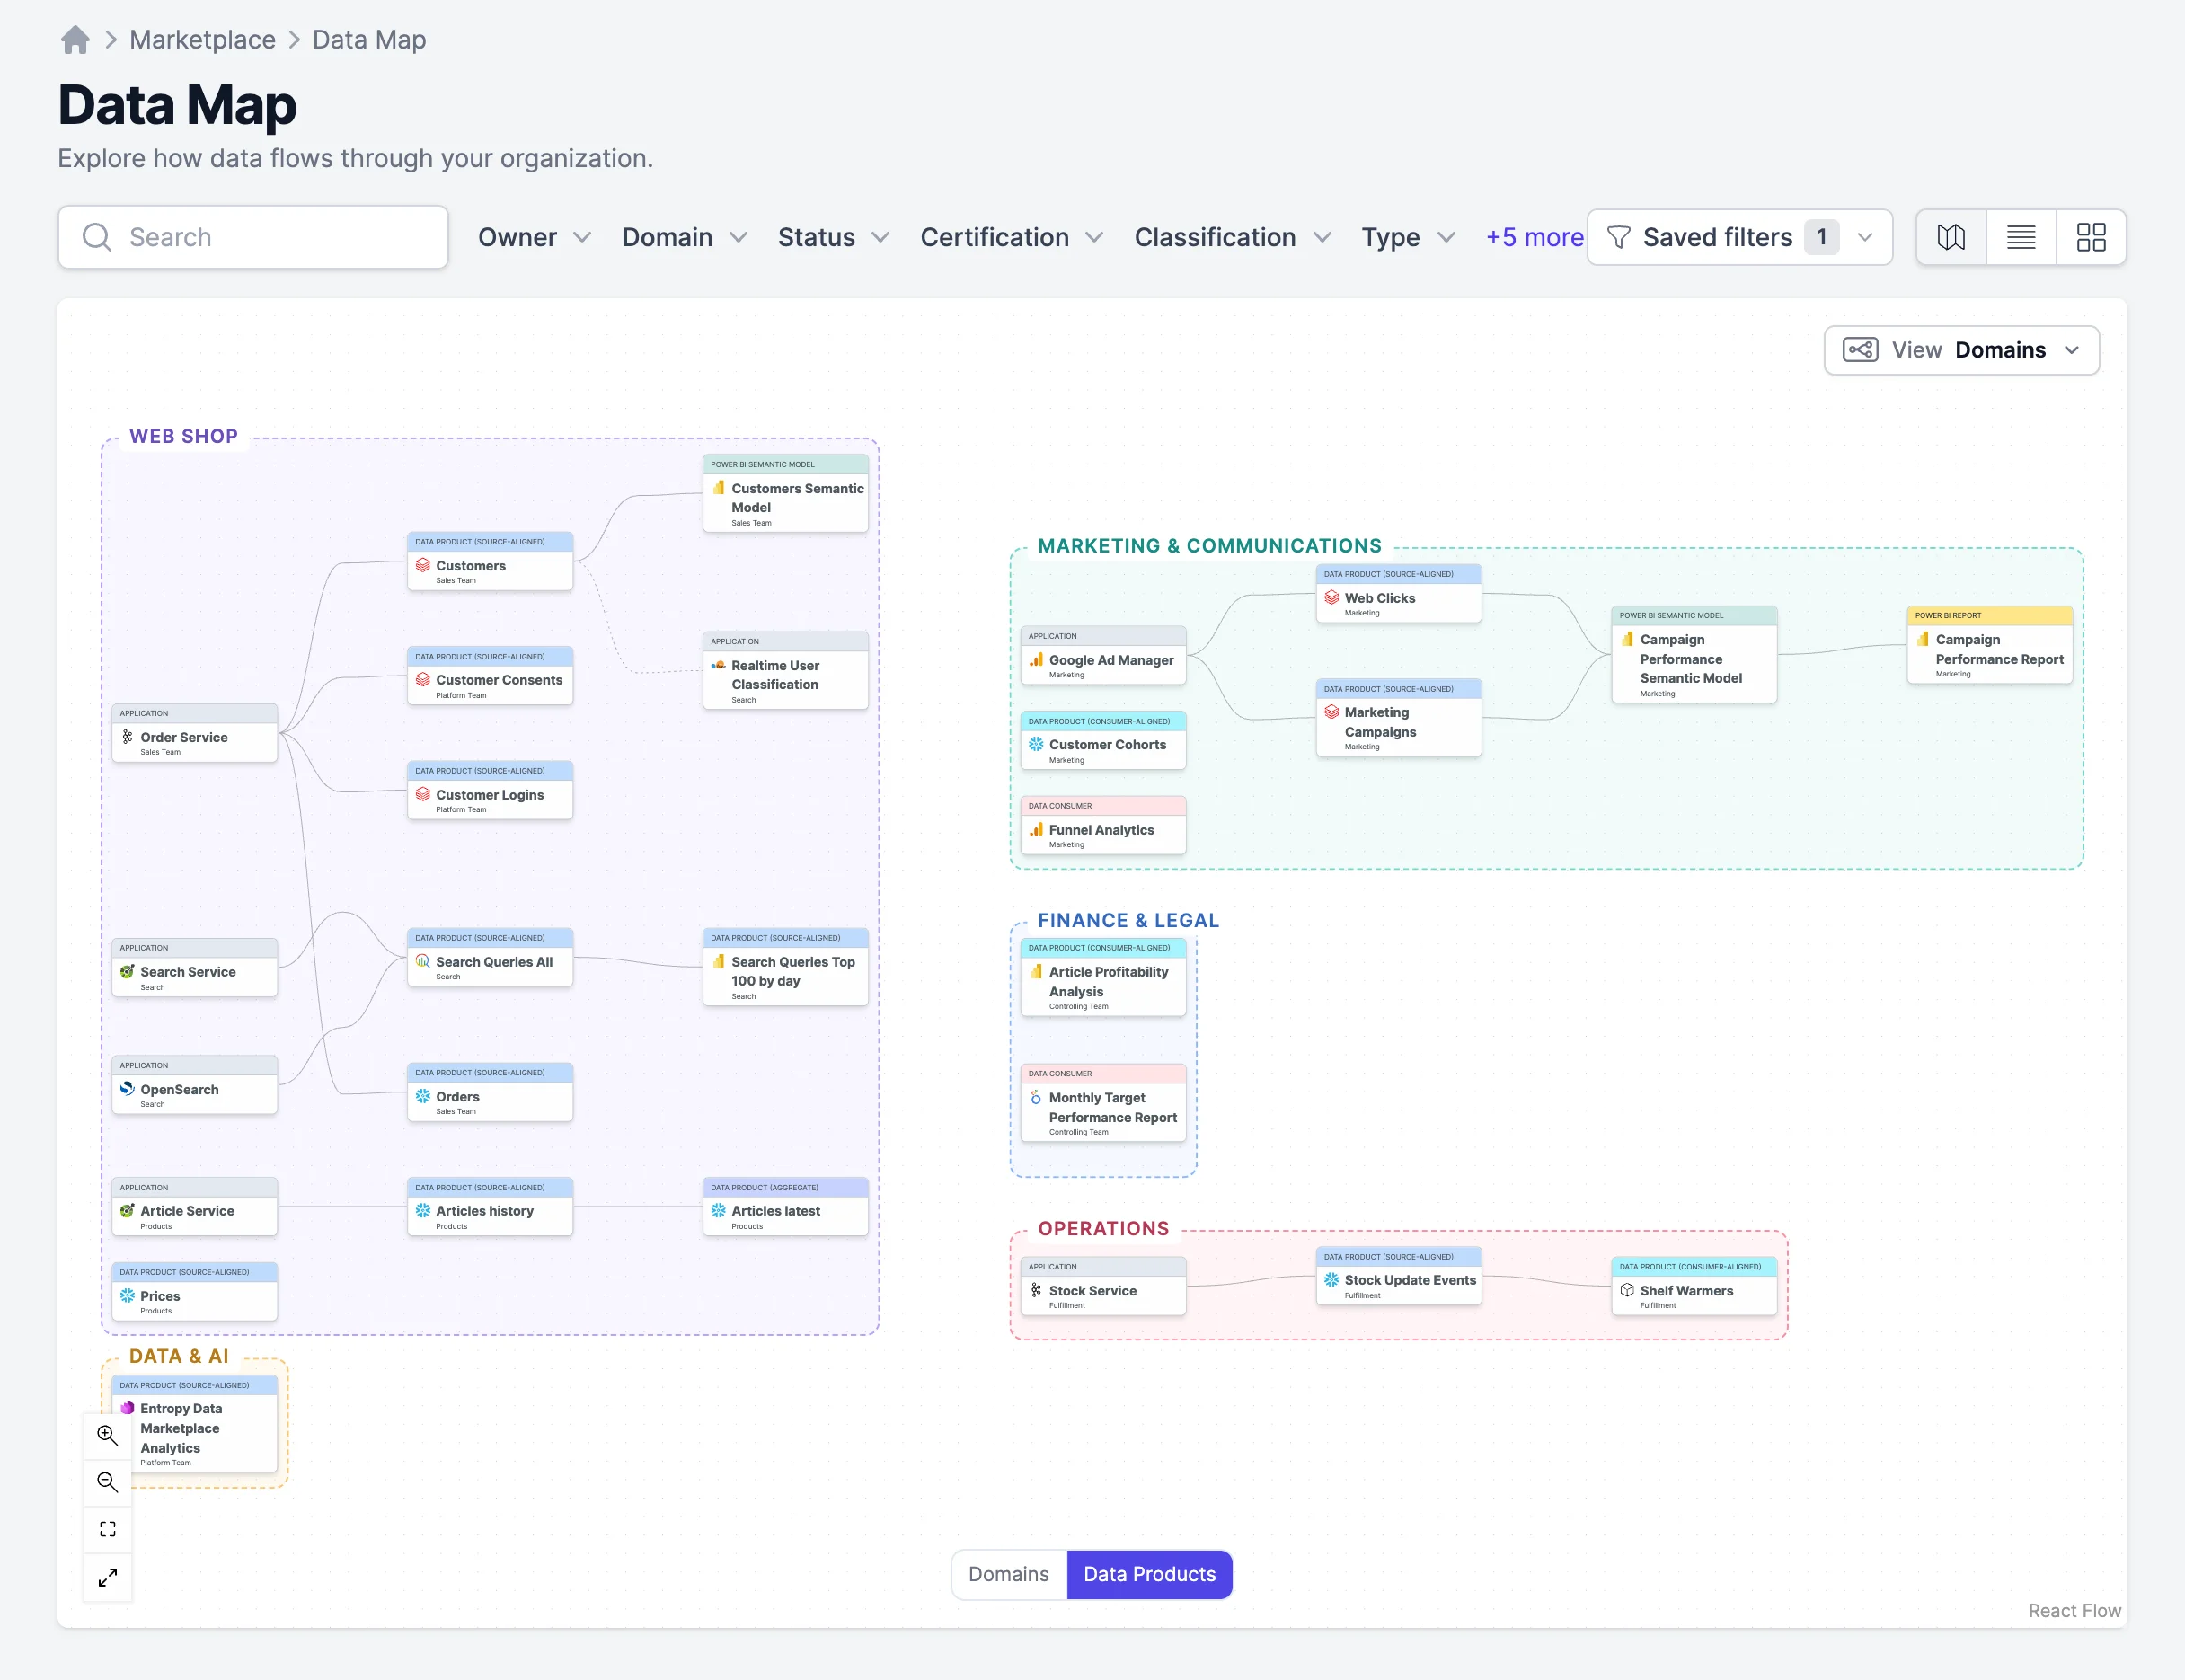Screen dimensions: 2185x1680
Task: Open the Domain filter dropdown
Action: [685, 237]
